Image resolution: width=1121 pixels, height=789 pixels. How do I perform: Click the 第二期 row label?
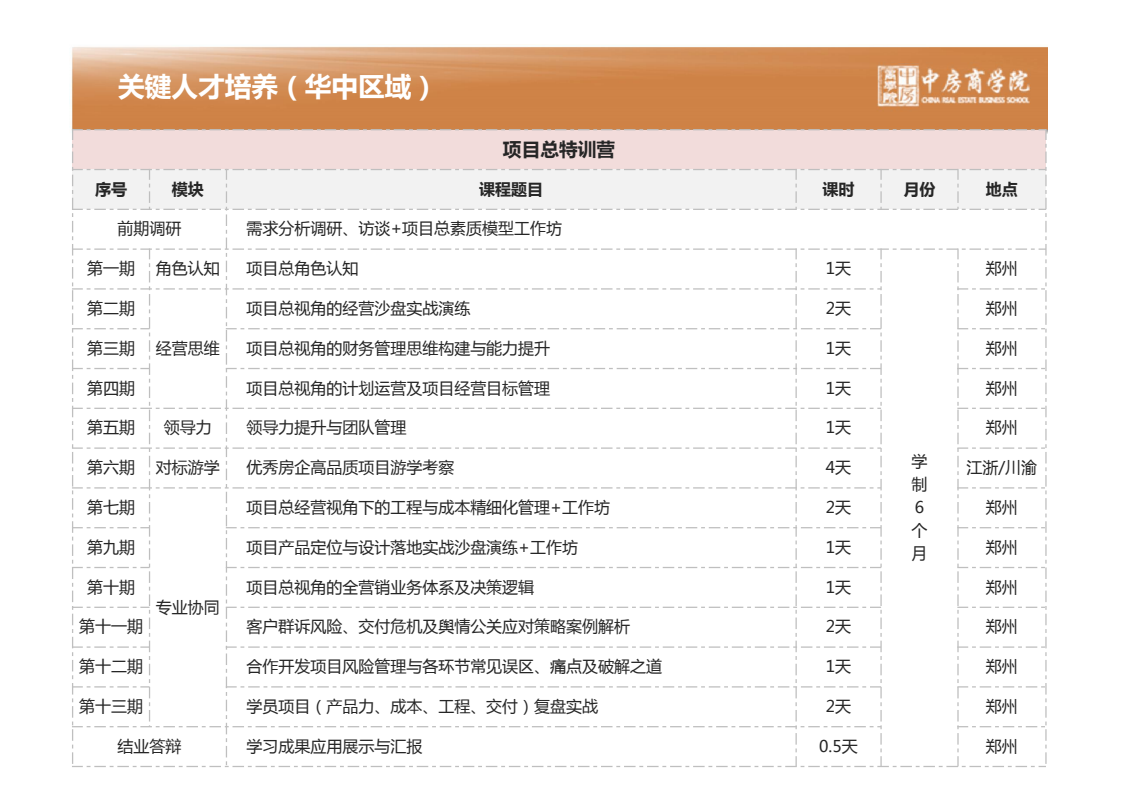click(x=111, y=309)
